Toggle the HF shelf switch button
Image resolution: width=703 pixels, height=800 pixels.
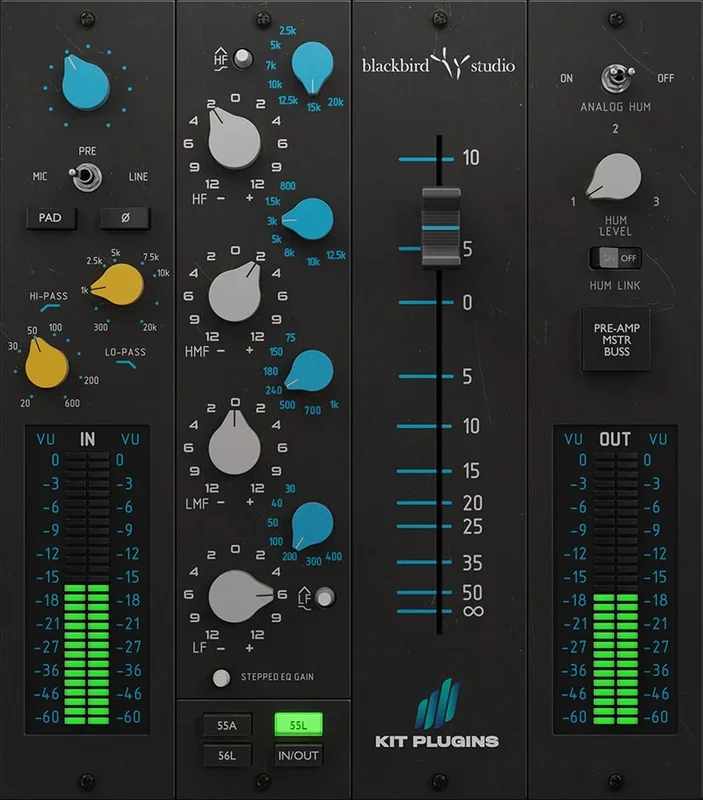(242, 58)
